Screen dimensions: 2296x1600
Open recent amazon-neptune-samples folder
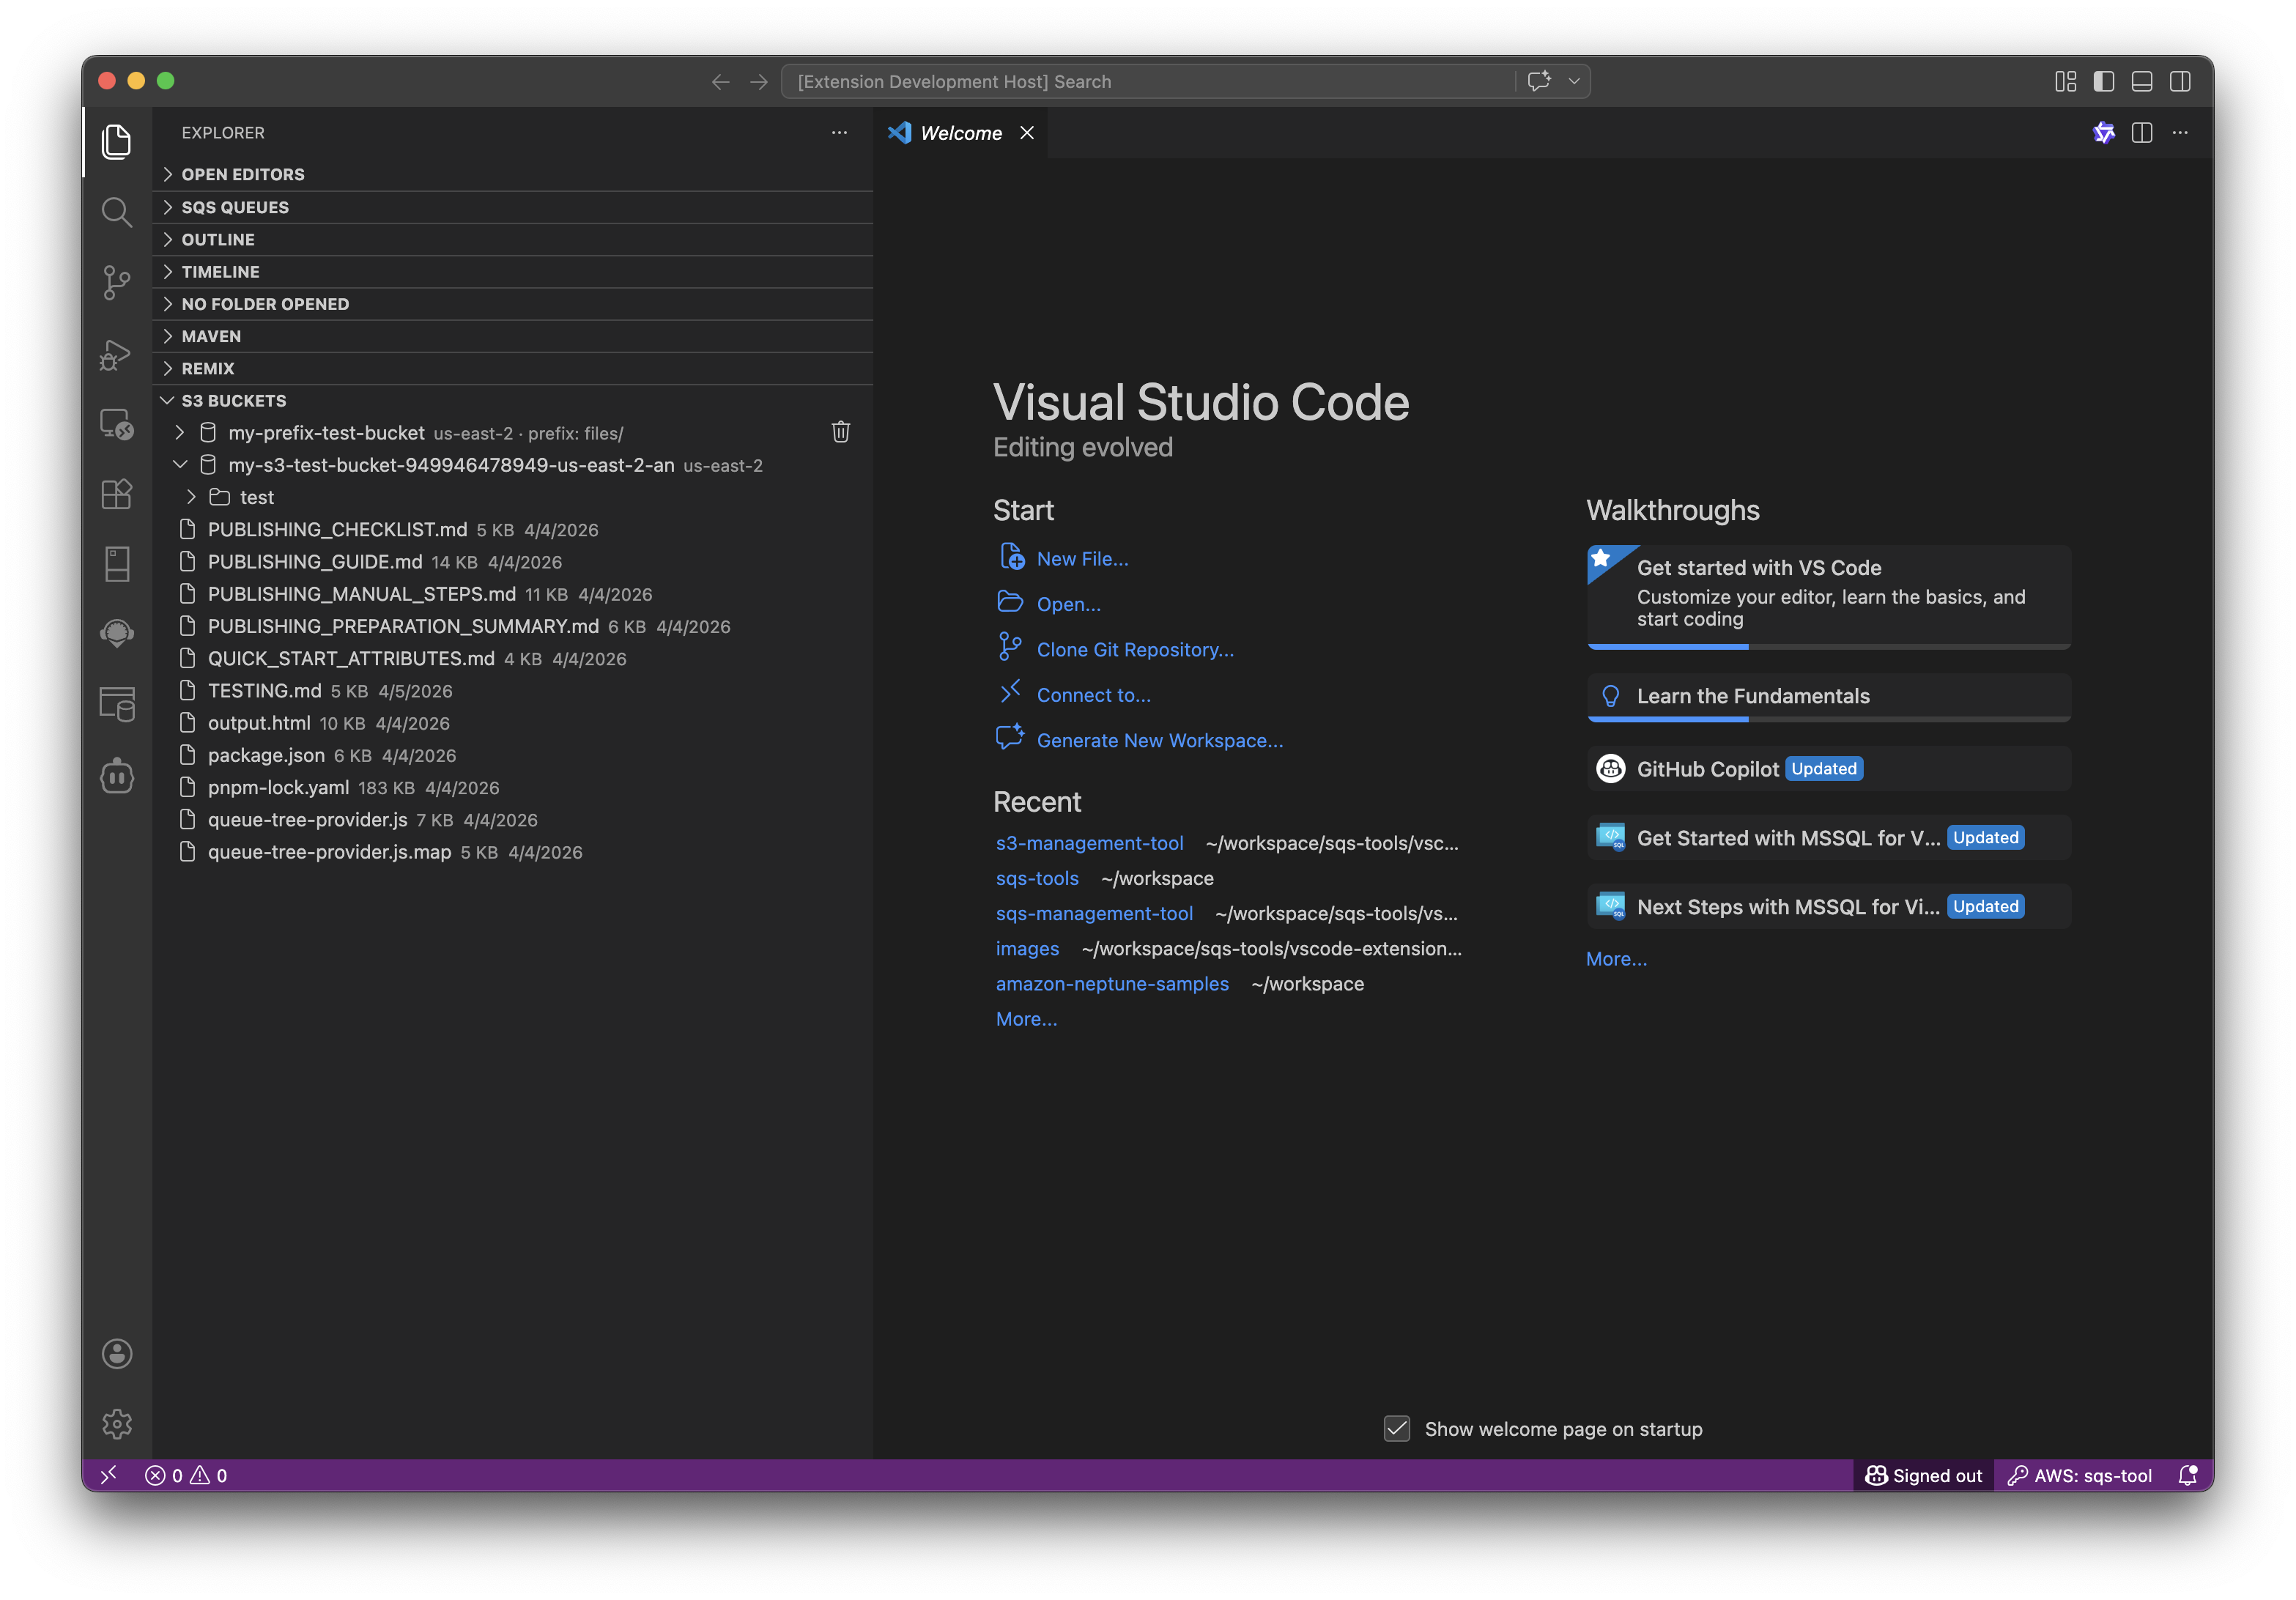click(x=1112, y=984)
